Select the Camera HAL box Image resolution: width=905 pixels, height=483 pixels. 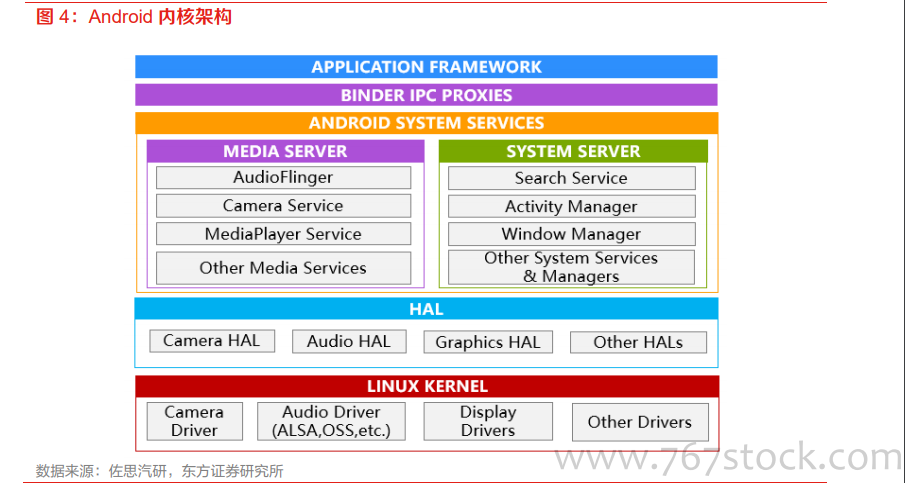click(x=212, y=341)
